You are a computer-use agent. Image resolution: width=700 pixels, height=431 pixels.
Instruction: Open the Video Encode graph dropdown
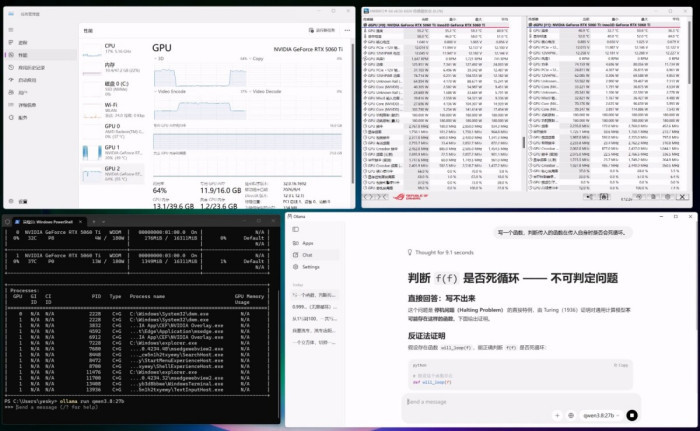click(x=170, y=92)
